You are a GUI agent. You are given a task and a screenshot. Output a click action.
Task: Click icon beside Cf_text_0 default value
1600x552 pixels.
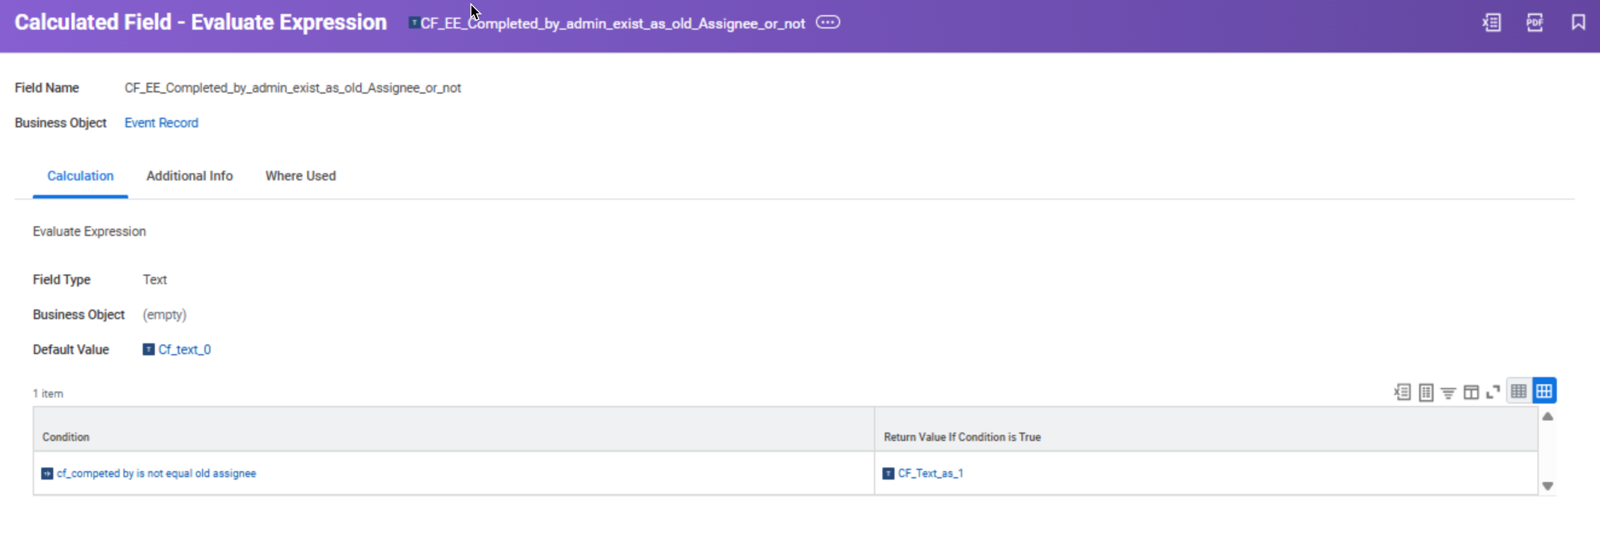coord(148,350)
